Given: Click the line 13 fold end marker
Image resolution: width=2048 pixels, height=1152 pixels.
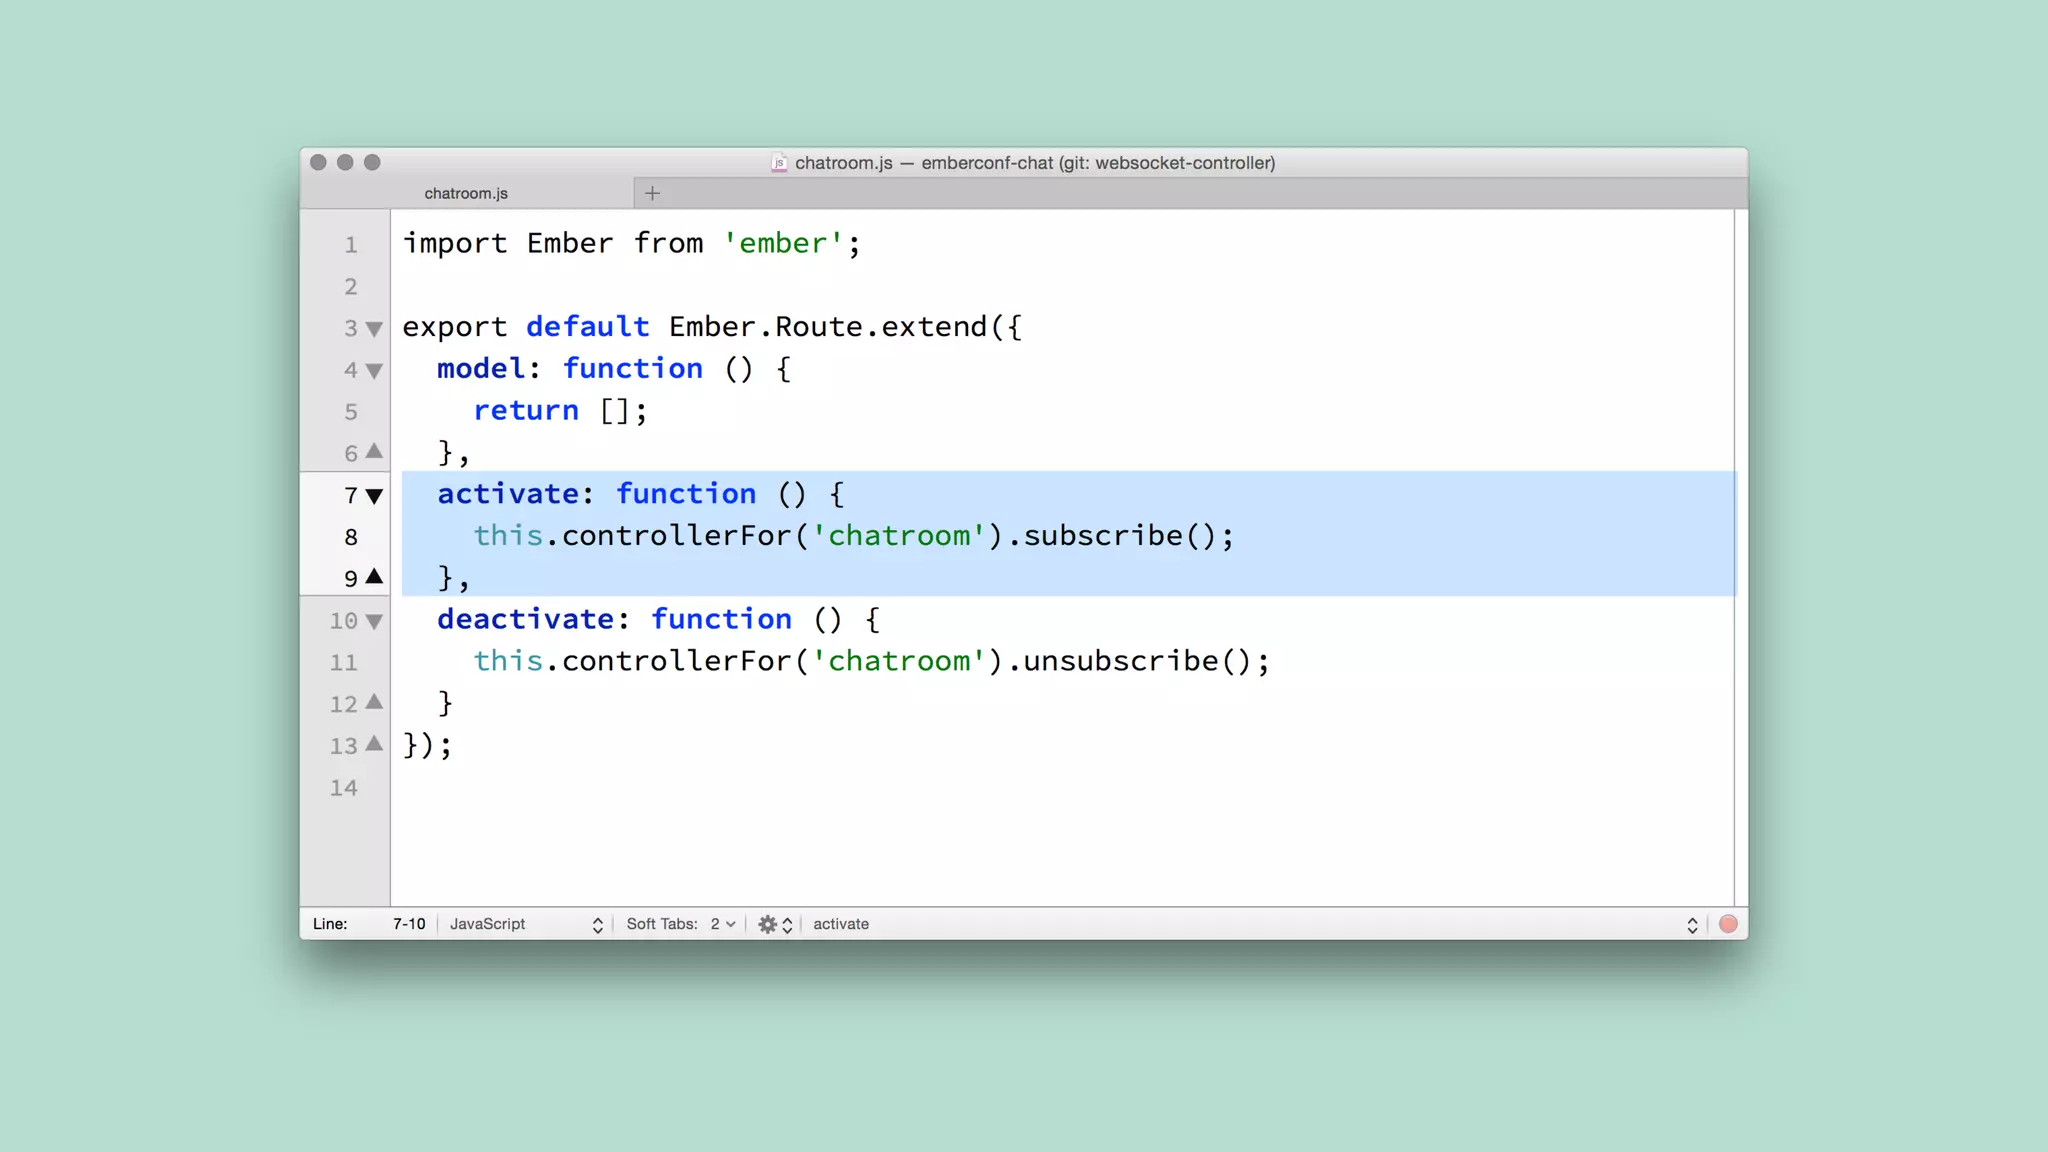Looking at the screenshot, I should pos(374,744).
